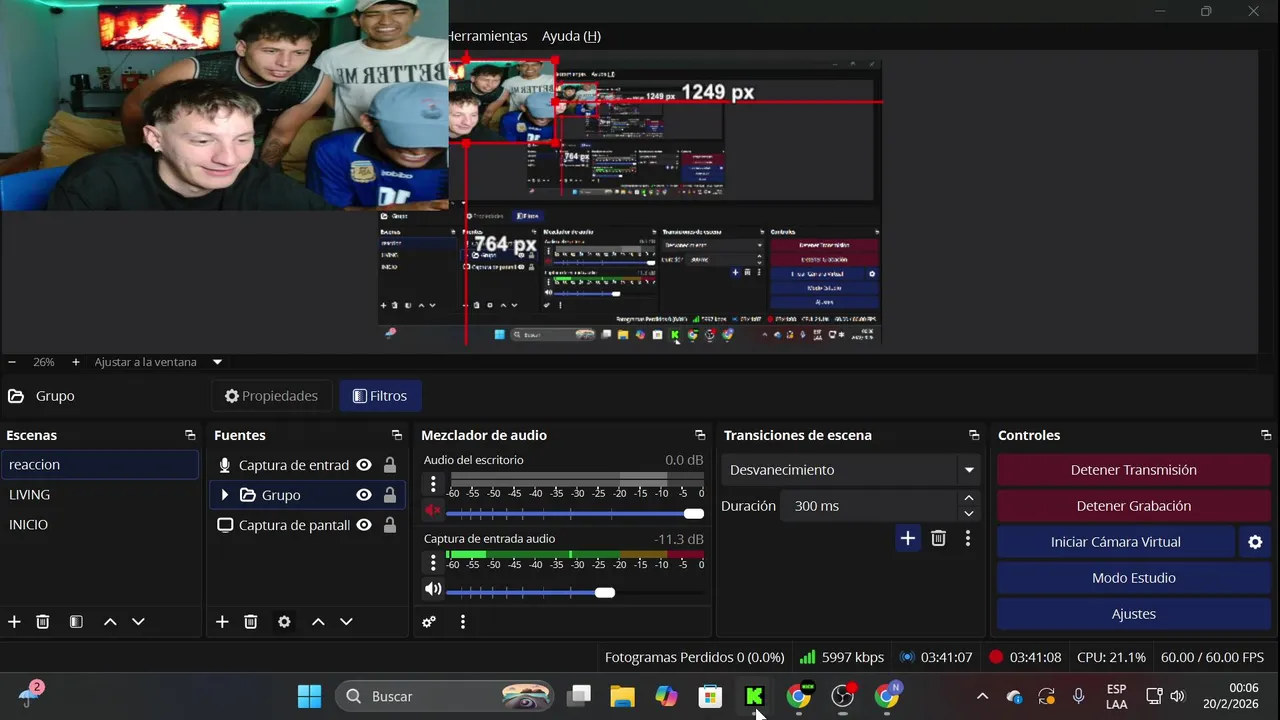Move scene up with arrow in Escenas
The height and width of the screenshot is (720, 1280).
tap(110, 622)
